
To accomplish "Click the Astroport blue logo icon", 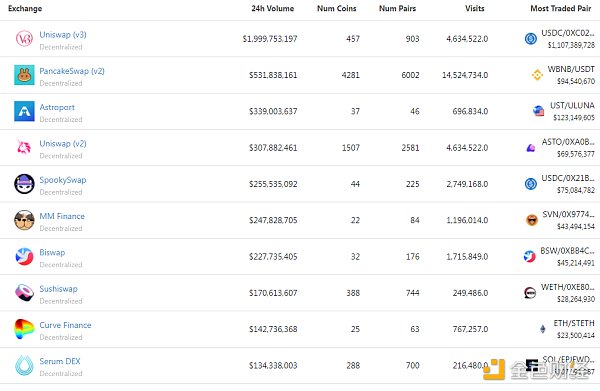I will [x=24, y=111].
